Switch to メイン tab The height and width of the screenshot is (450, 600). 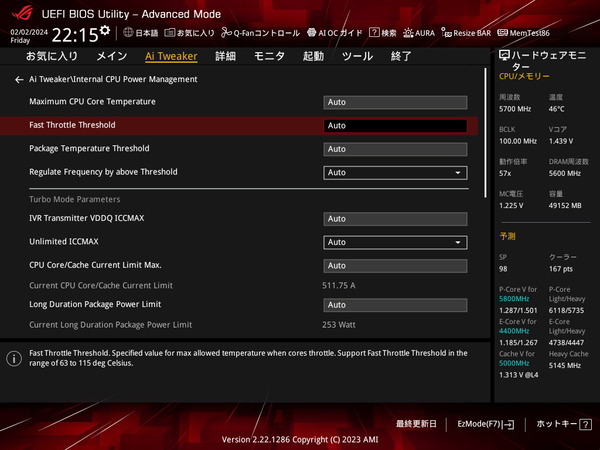tap(111, 56)
